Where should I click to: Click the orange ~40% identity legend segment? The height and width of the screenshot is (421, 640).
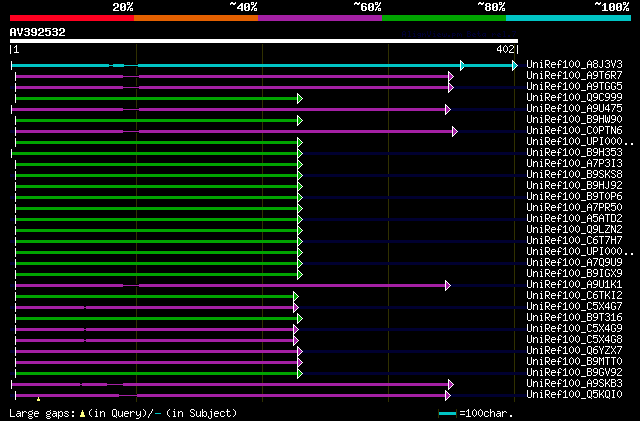(196, 18)
